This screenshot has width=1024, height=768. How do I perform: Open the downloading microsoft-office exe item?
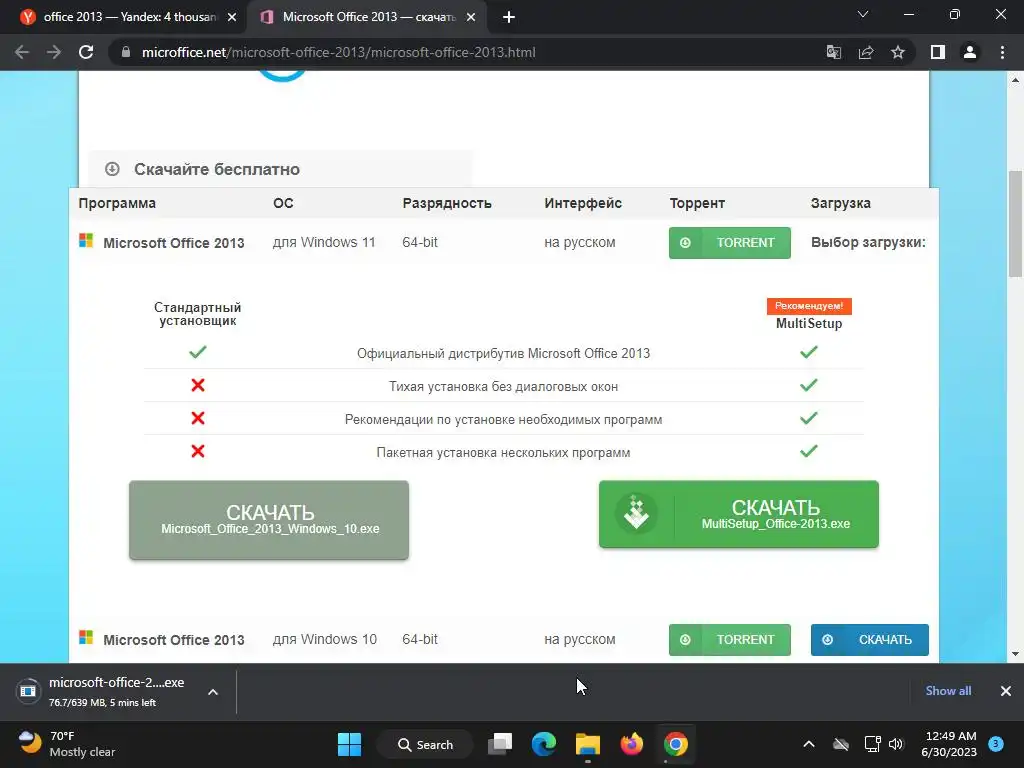point(104,692)
